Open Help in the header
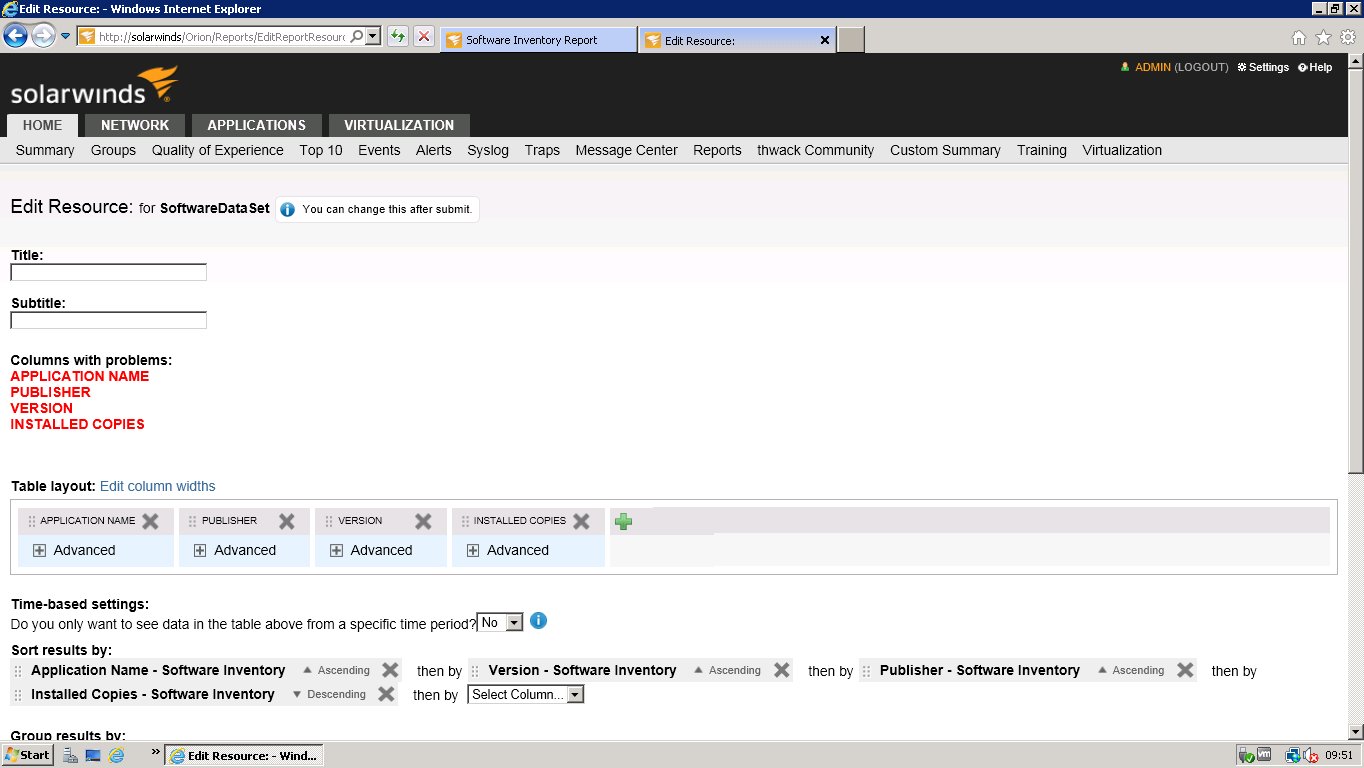The height and width of the screenshot is (768, 1364). pos(1315,67)
